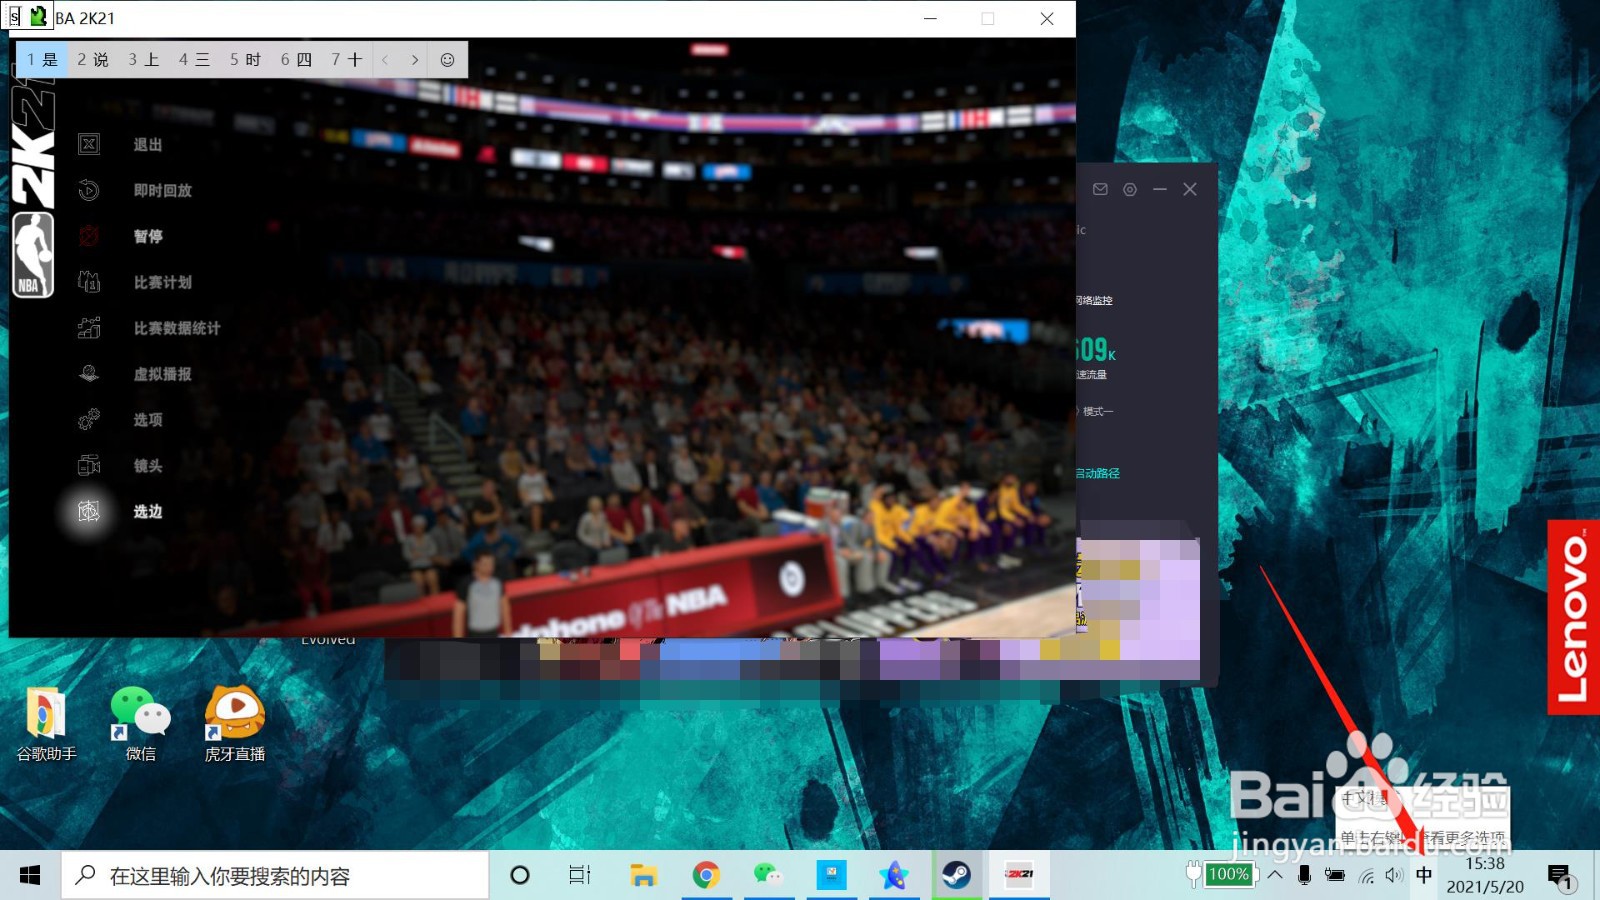This screenshot has width=1600, height=900.
Task: Open the 比赛数据统计 stats icon
Action: coord(89,328)
